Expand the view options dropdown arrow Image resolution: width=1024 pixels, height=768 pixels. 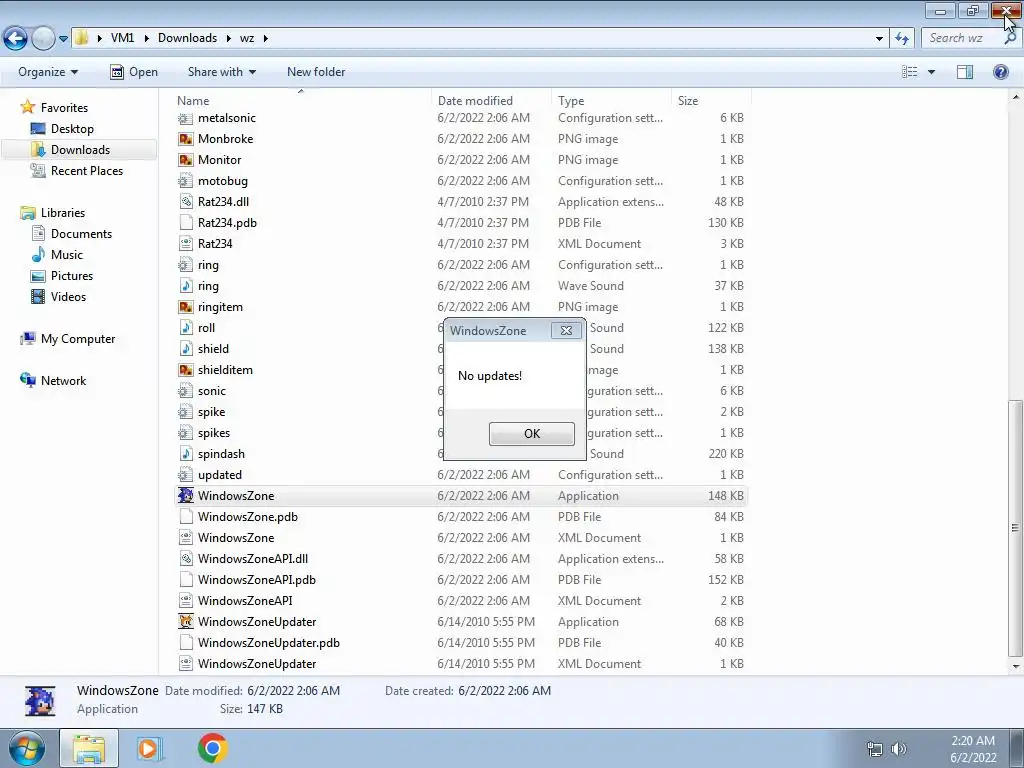click(x=931, y=72)
